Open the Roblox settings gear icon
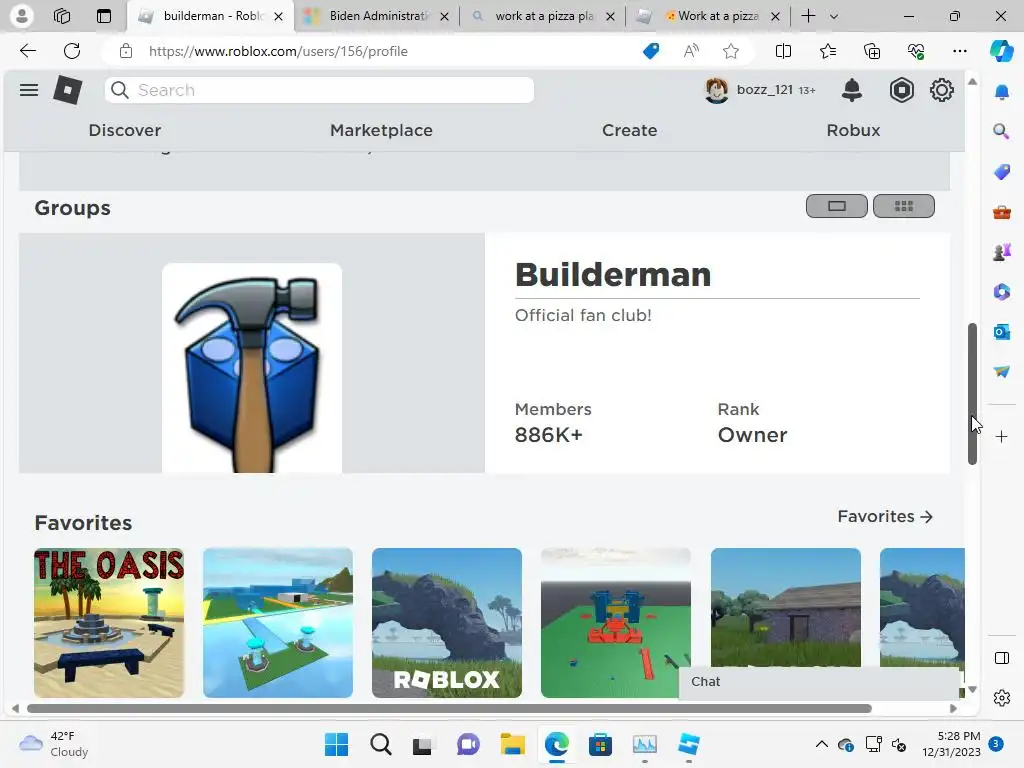This screenshot has width=1024, height=768. pos(942,90)
